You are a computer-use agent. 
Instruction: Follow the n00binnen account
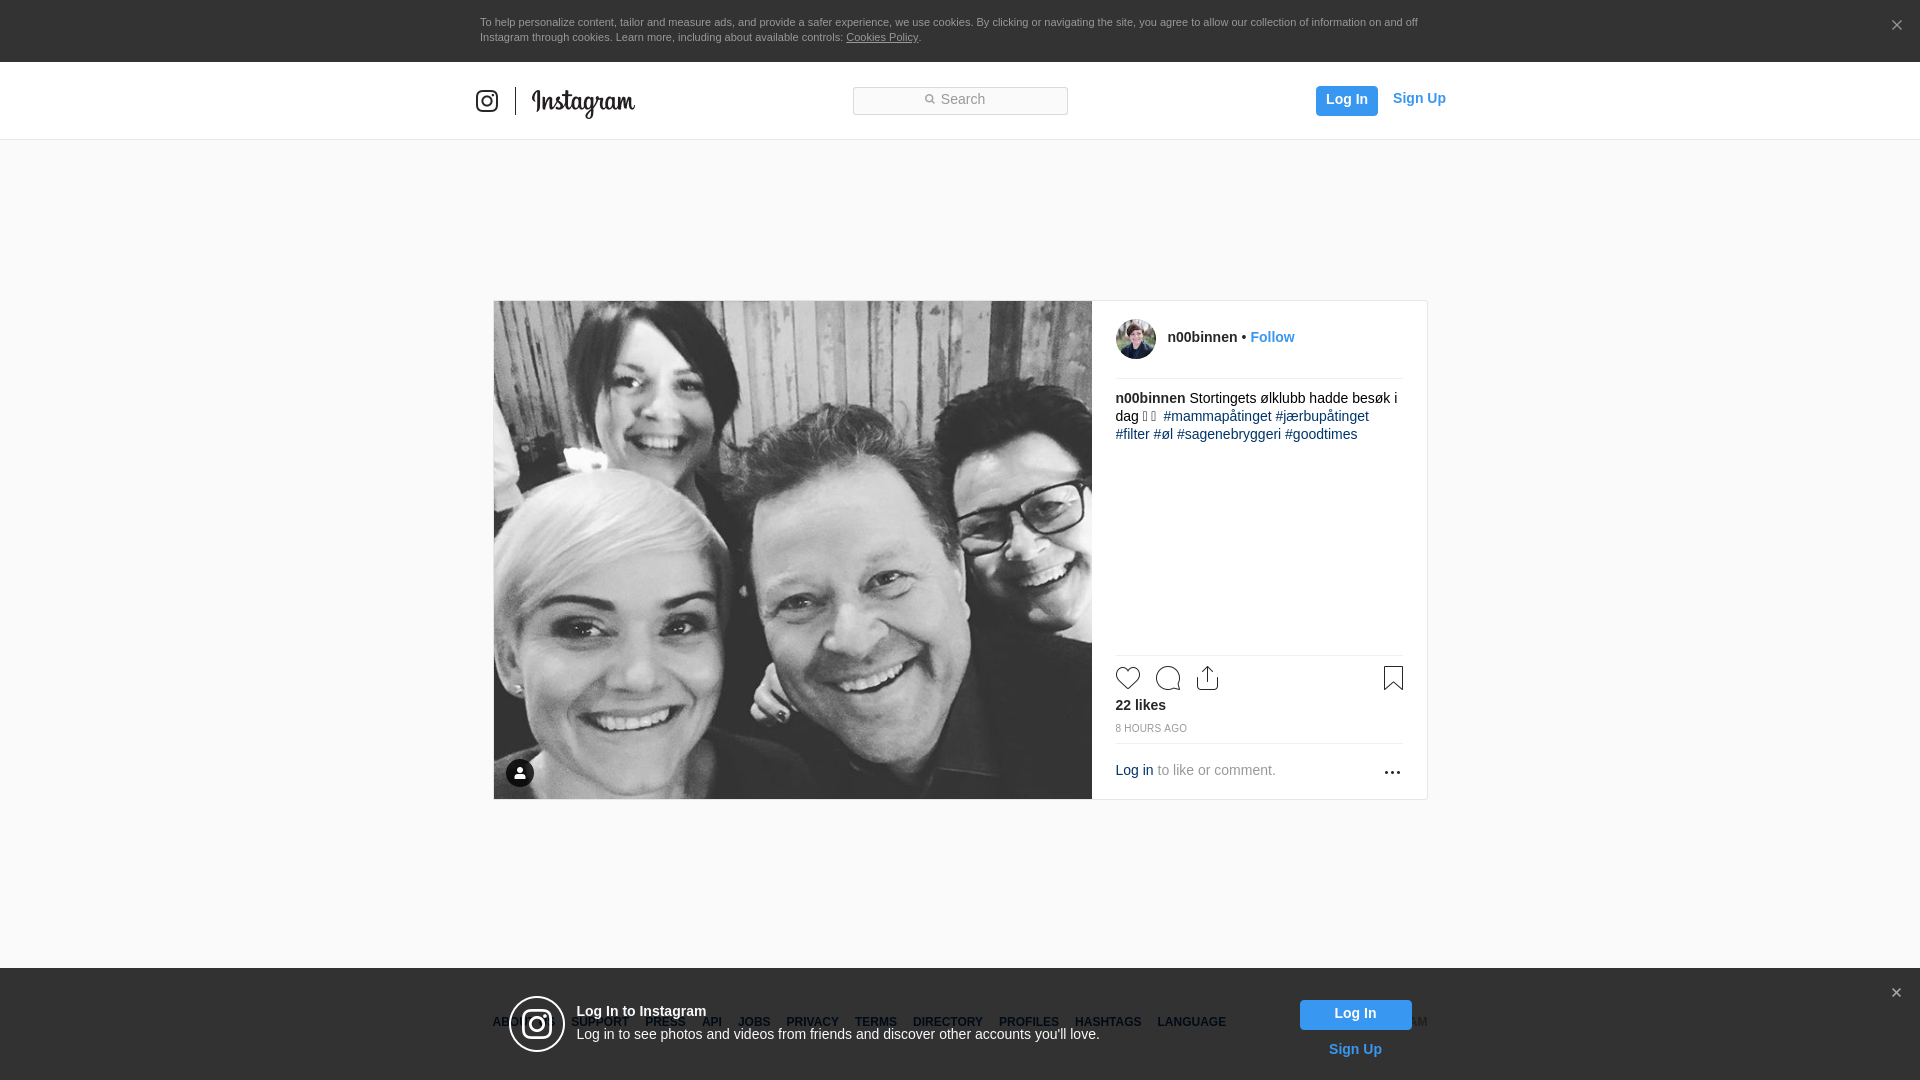pyautogui.click(x=1272, y=337)
